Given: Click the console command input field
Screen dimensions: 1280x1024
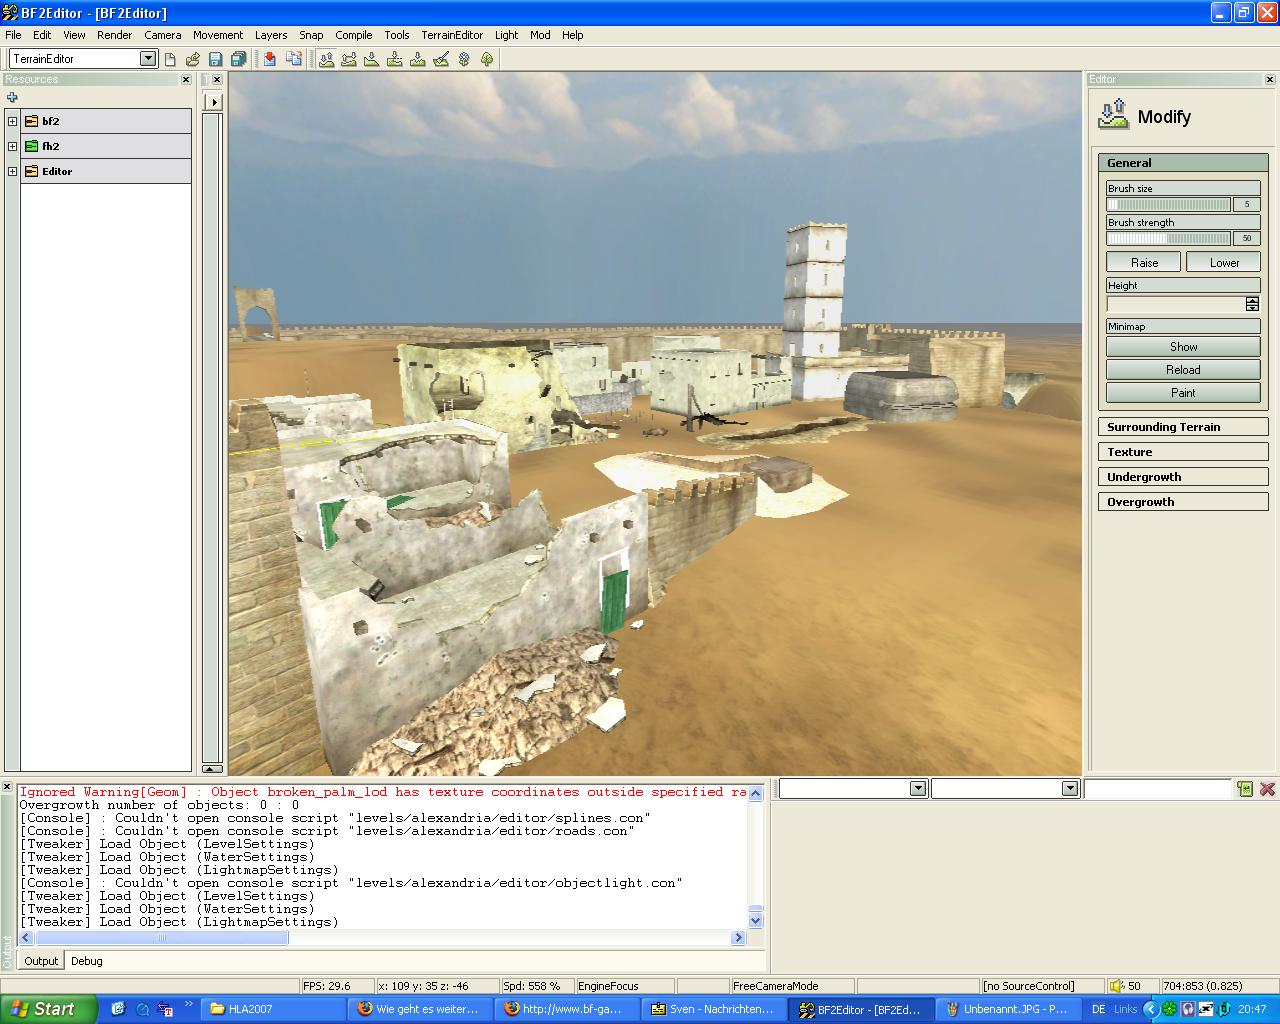Looking at the screenshot, I should tap(1157, 789).
